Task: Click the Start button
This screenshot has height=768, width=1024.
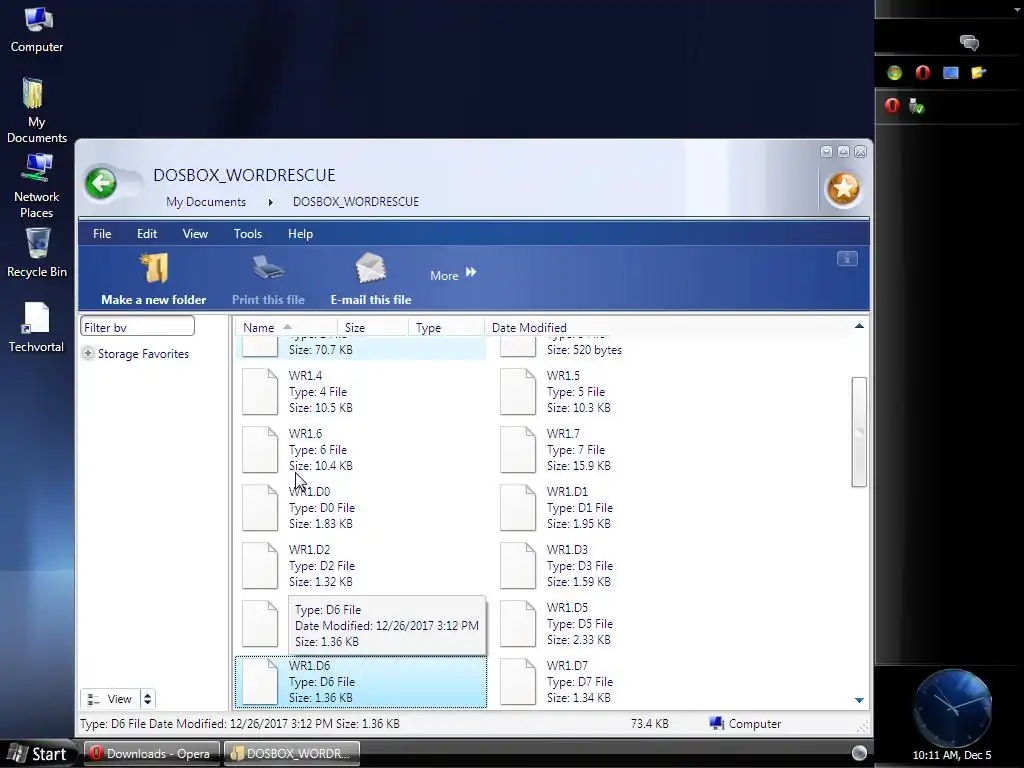Action: point(38,754)
